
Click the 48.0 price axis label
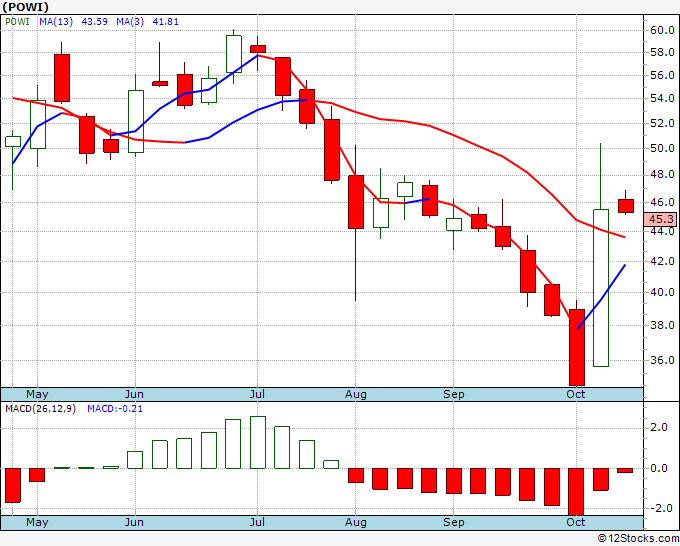click(x=662, y=174)
